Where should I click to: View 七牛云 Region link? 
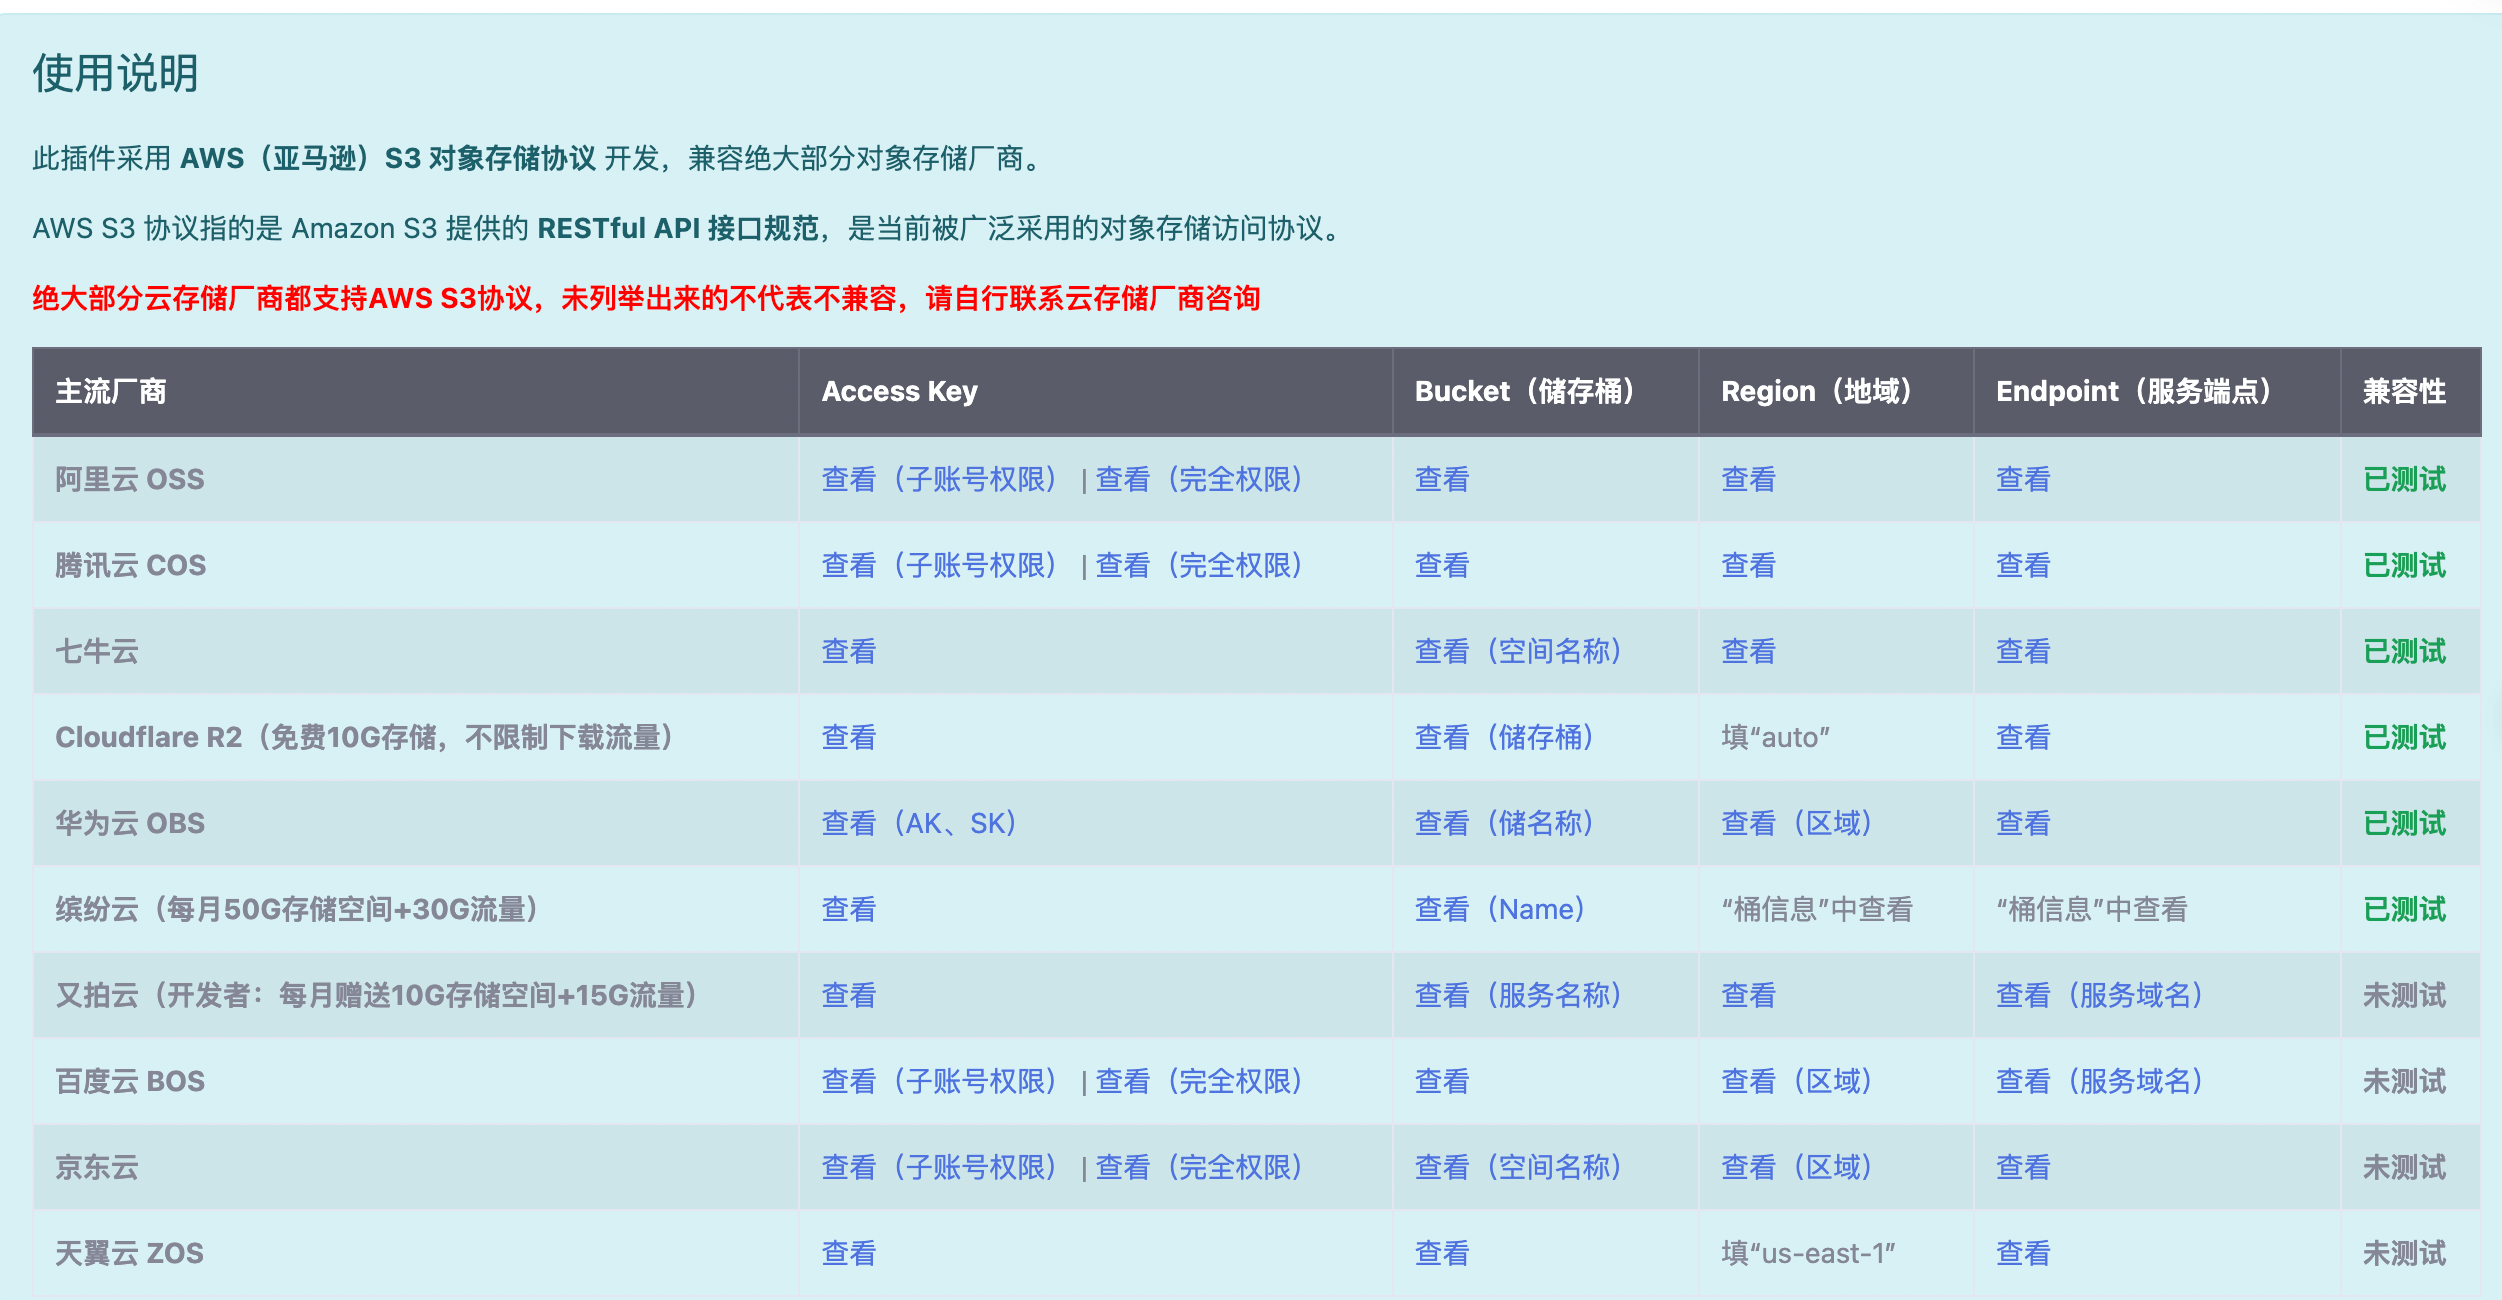point(1748,652)
